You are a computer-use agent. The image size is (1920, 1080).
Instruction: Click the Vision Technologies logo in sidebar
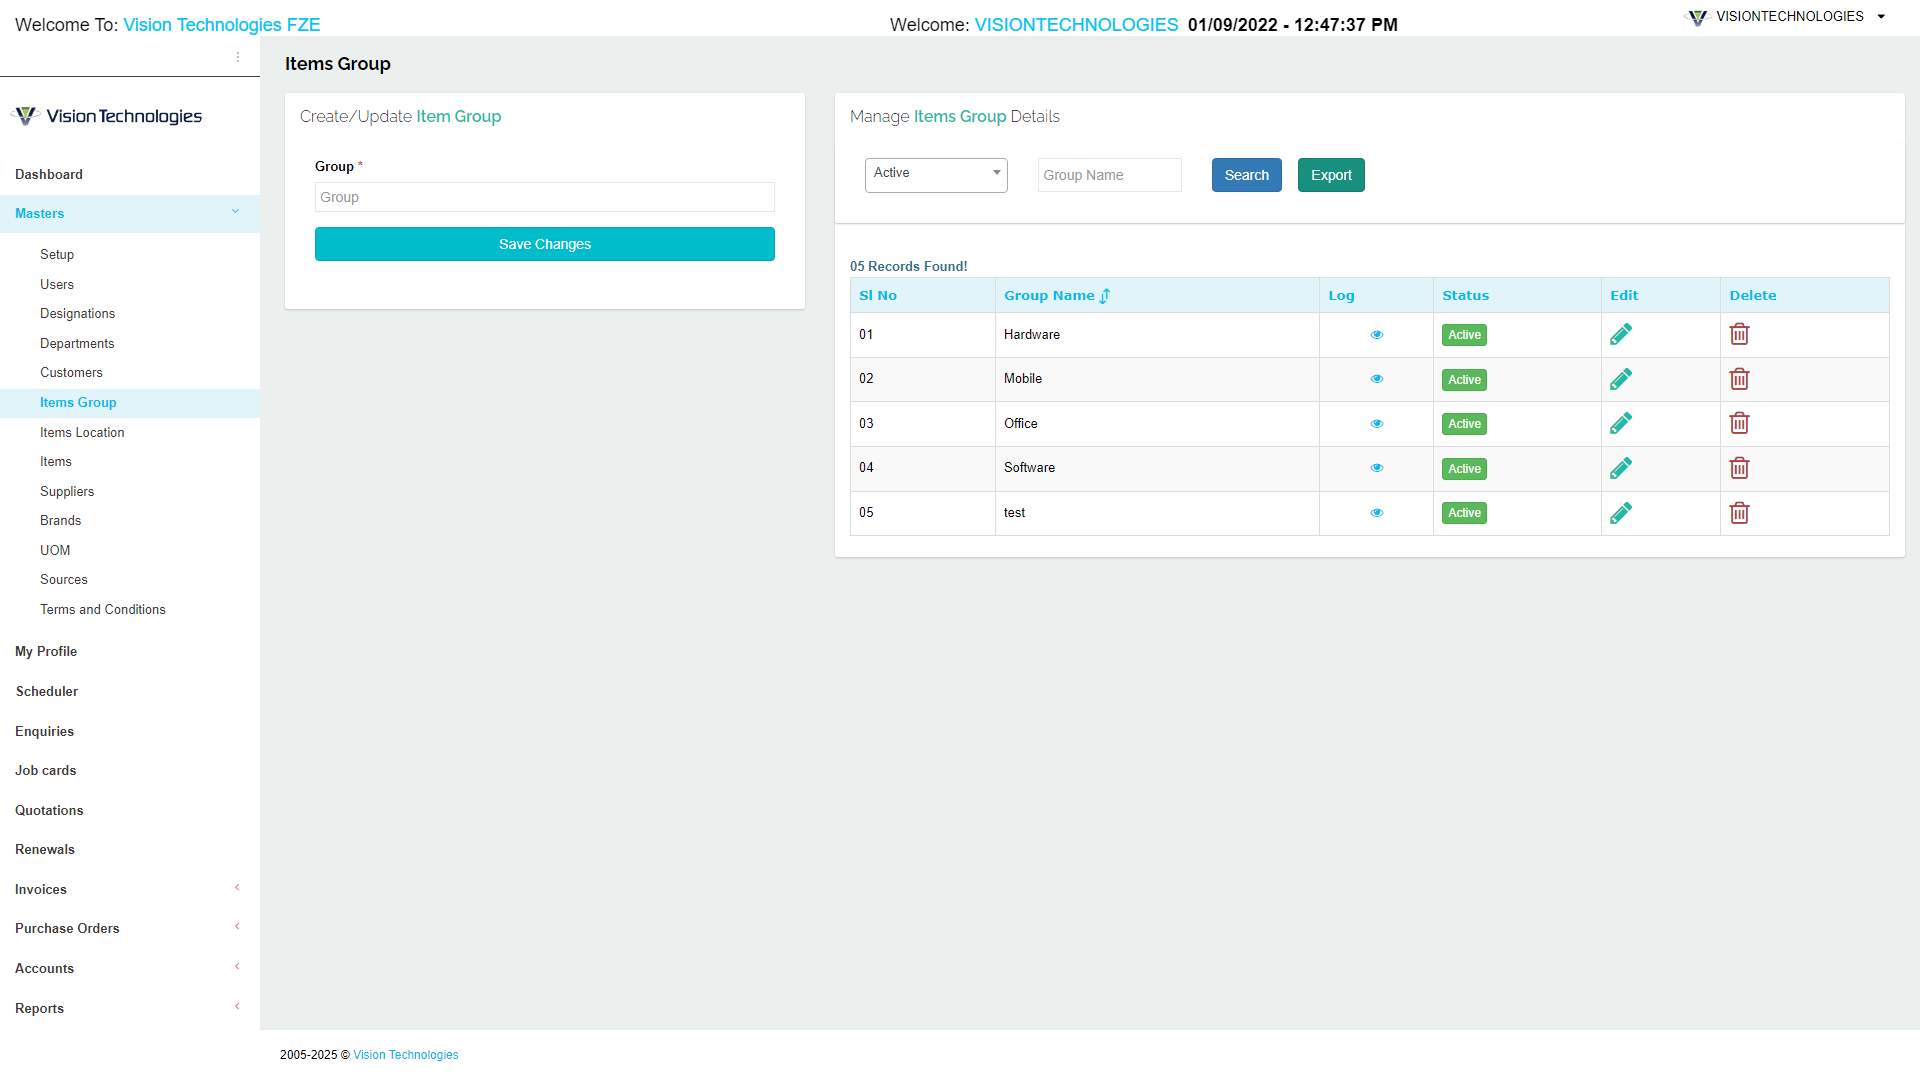pos(107,115)
